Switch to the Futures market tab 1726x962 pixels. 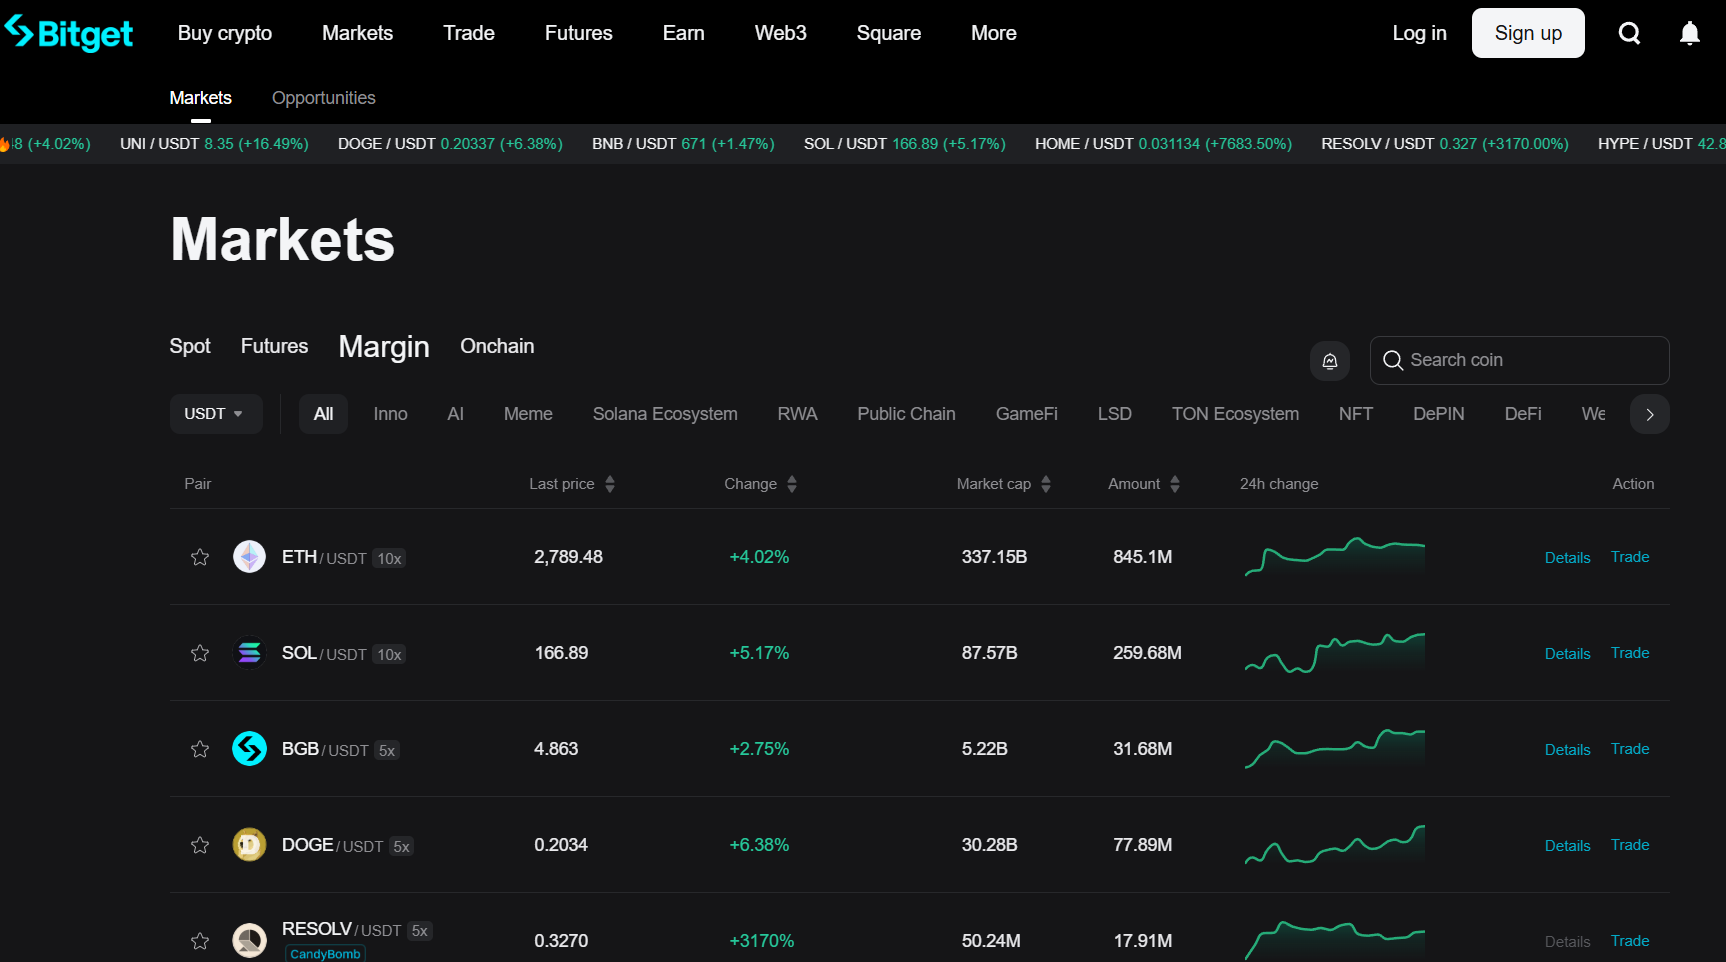coord(275,346)
